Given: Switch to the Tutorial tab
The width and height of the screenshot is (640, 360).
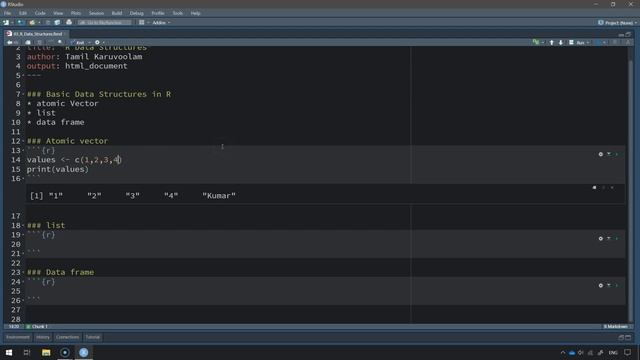Looking at the screenshot, I should pyautogui.click(x=93, y=337).
